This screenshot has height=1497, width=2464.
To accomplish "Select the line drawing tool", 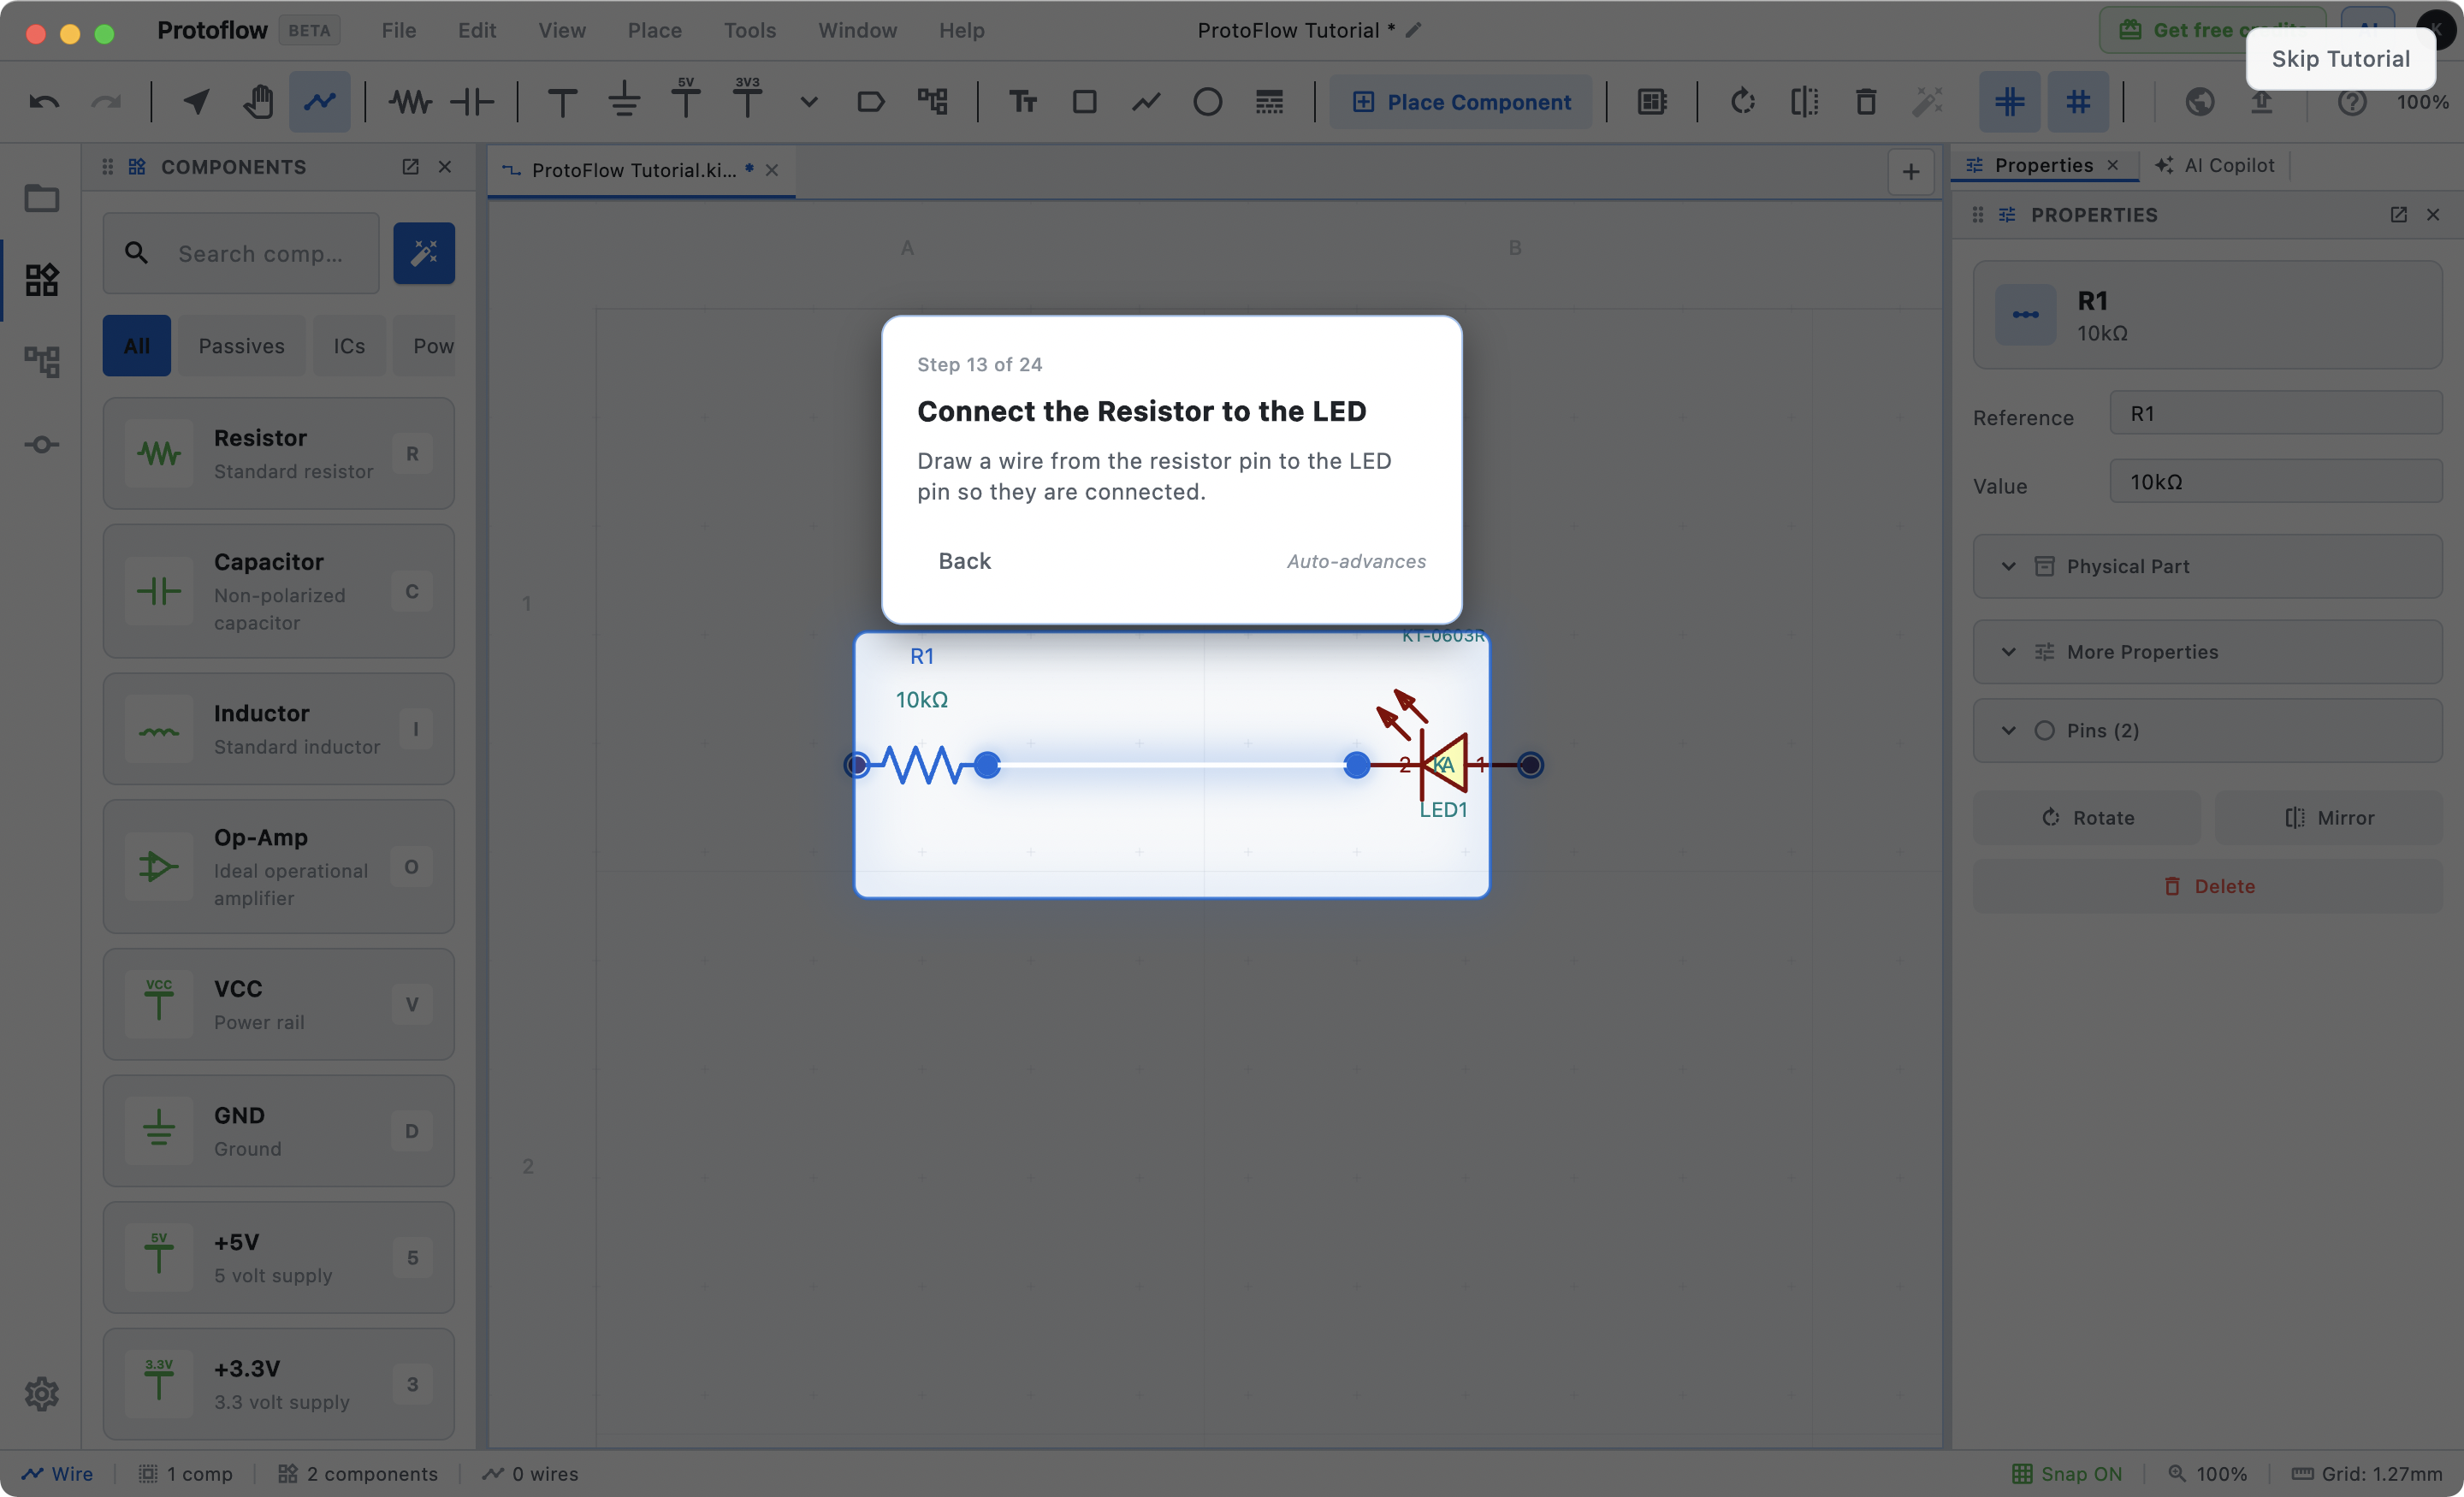I will [1146, 102].
